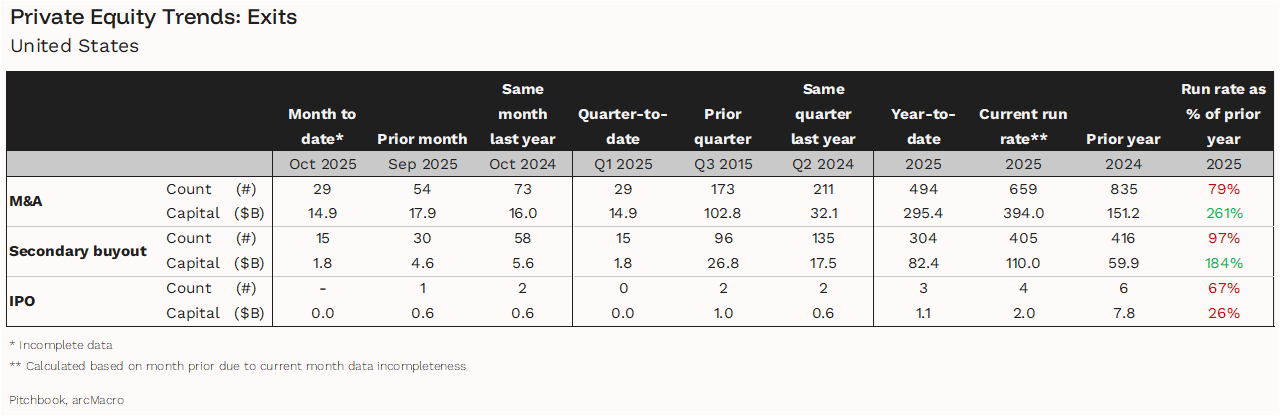The width and height of the screenshot is (1280, 416).
Task: Click the 835 M&A prior year count
Action: (x=1123, y=189)
